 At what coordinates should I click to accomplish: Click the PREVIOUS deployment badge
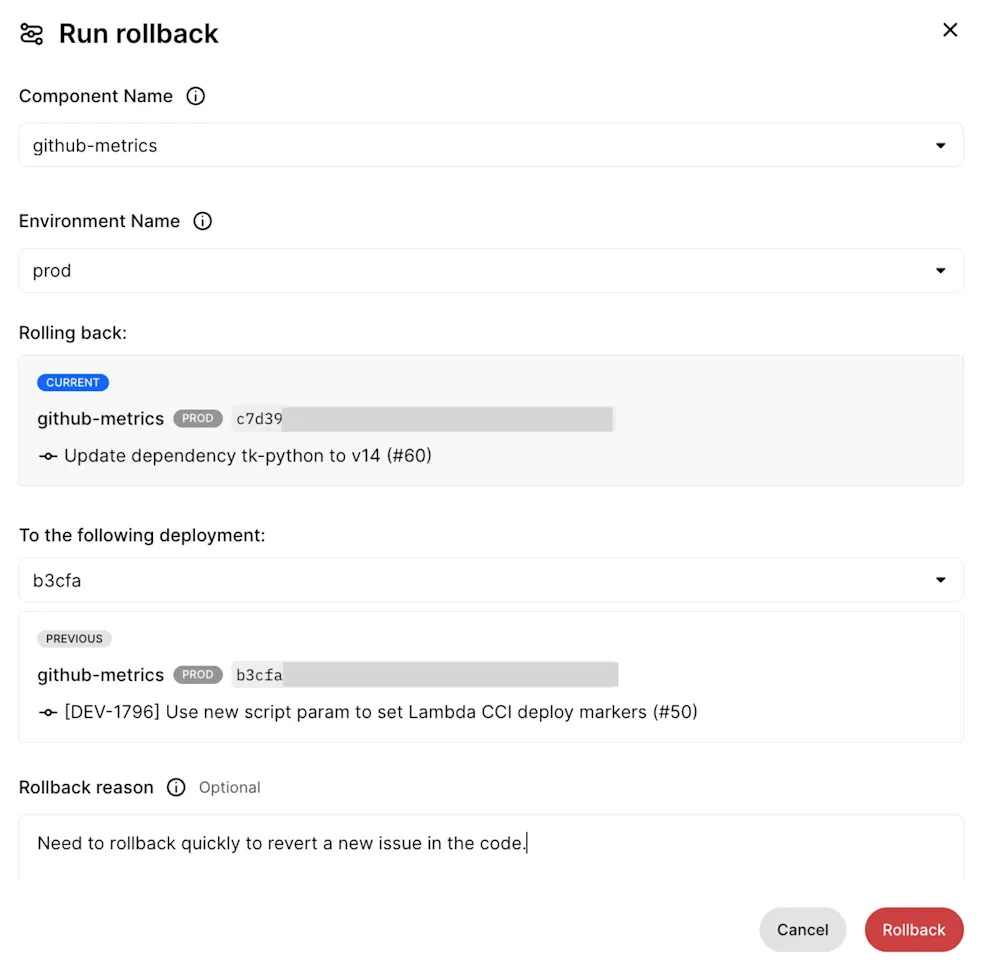pos(74,639)
